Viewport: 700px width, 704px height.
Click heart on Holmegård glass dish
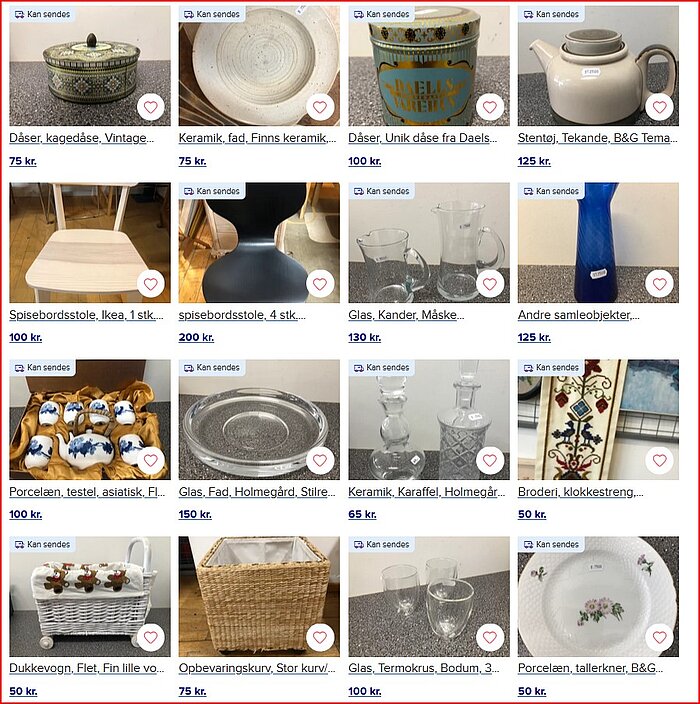click(x=320, y=460)
